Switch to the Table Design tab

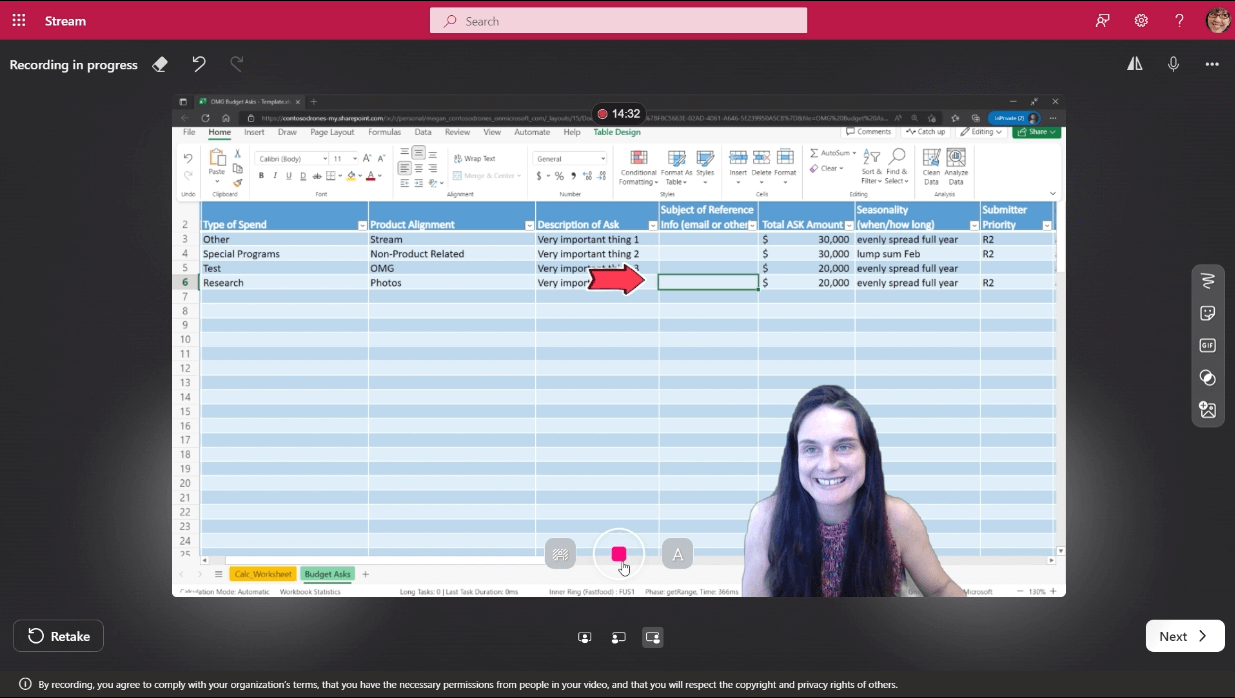617,132
